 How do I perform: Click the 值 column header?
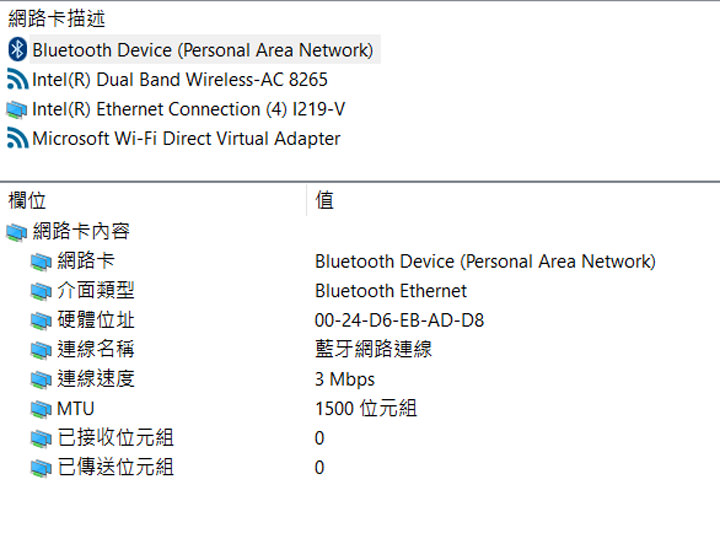click(325, 201)
